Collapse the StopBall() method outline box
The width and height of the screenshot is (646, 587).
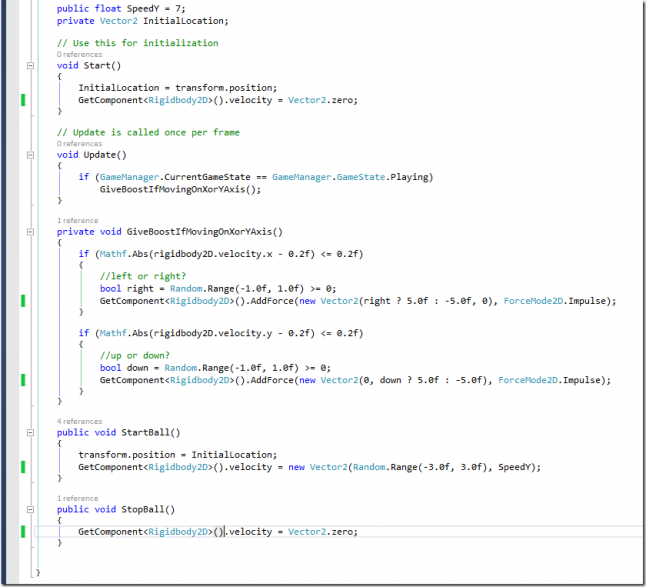tap(31, 509)
